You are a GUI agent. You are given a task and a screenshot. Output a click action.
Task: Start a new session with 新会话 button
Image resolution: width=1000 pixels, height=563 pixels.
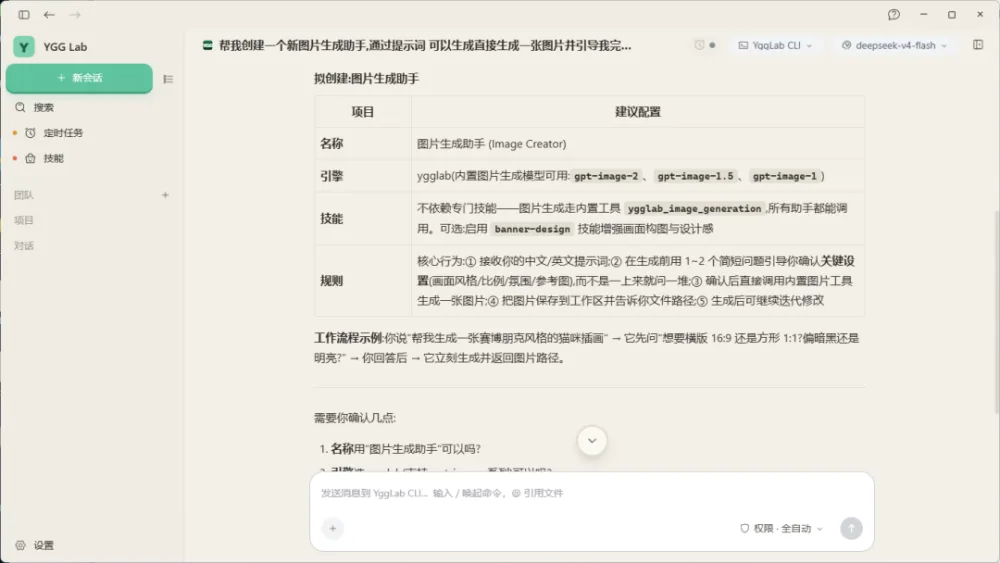point(79,78)
